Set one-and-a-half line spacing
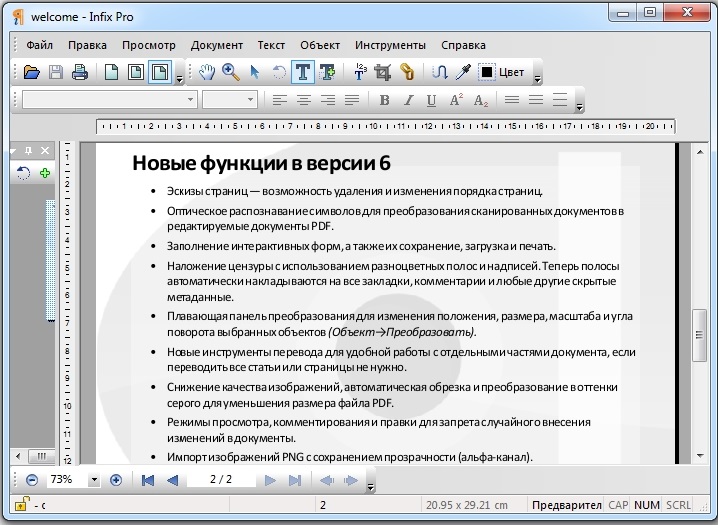 click(536, 100)
